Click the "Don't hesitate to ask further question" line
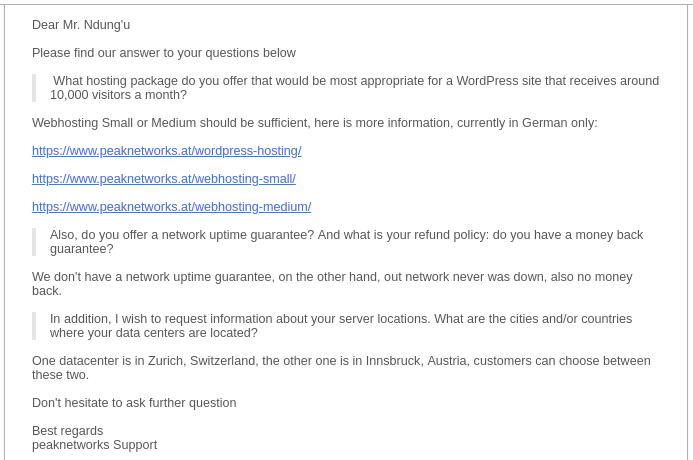Image resolution: width=693 pixels, height=460 pixels. click(x=134, y=403)
